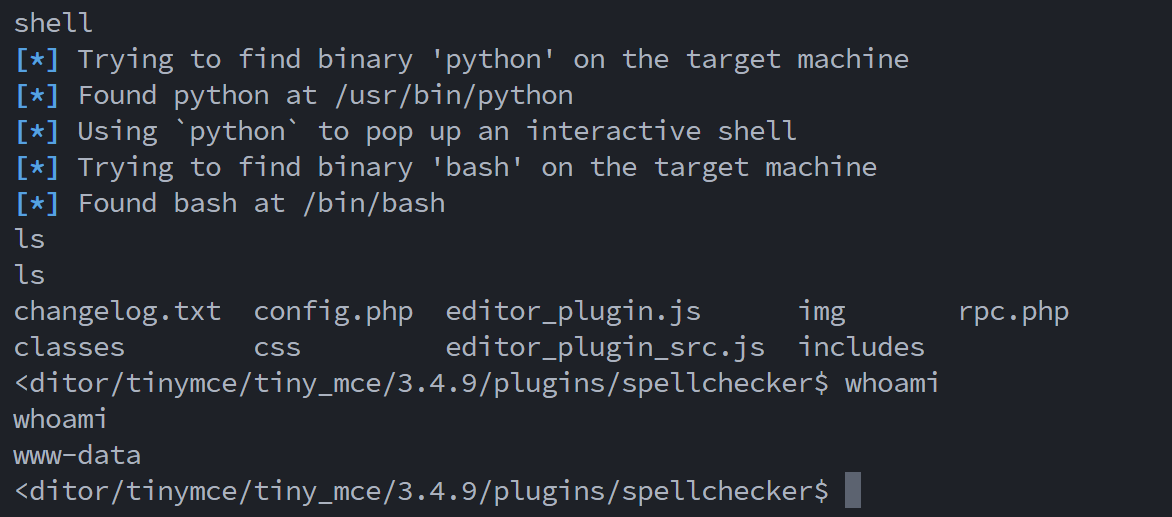Click the includes directory name
The width and height of the screenshot is (1172, 517).
861,347
